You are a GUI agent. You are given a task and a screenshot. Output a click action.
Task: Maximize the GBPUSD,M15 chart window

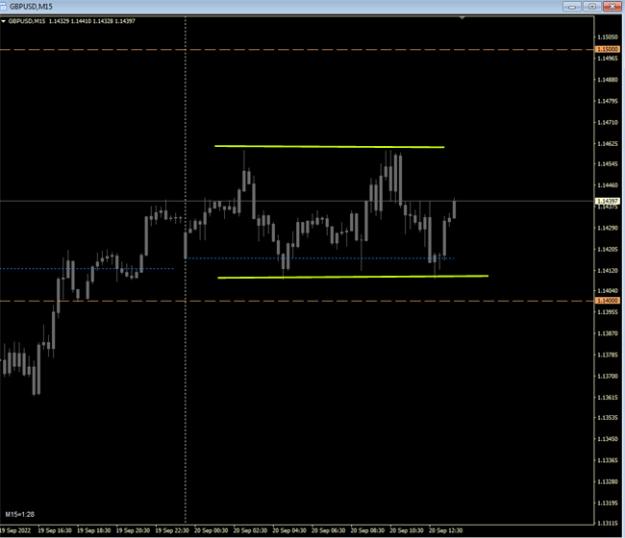click(592, 6)
